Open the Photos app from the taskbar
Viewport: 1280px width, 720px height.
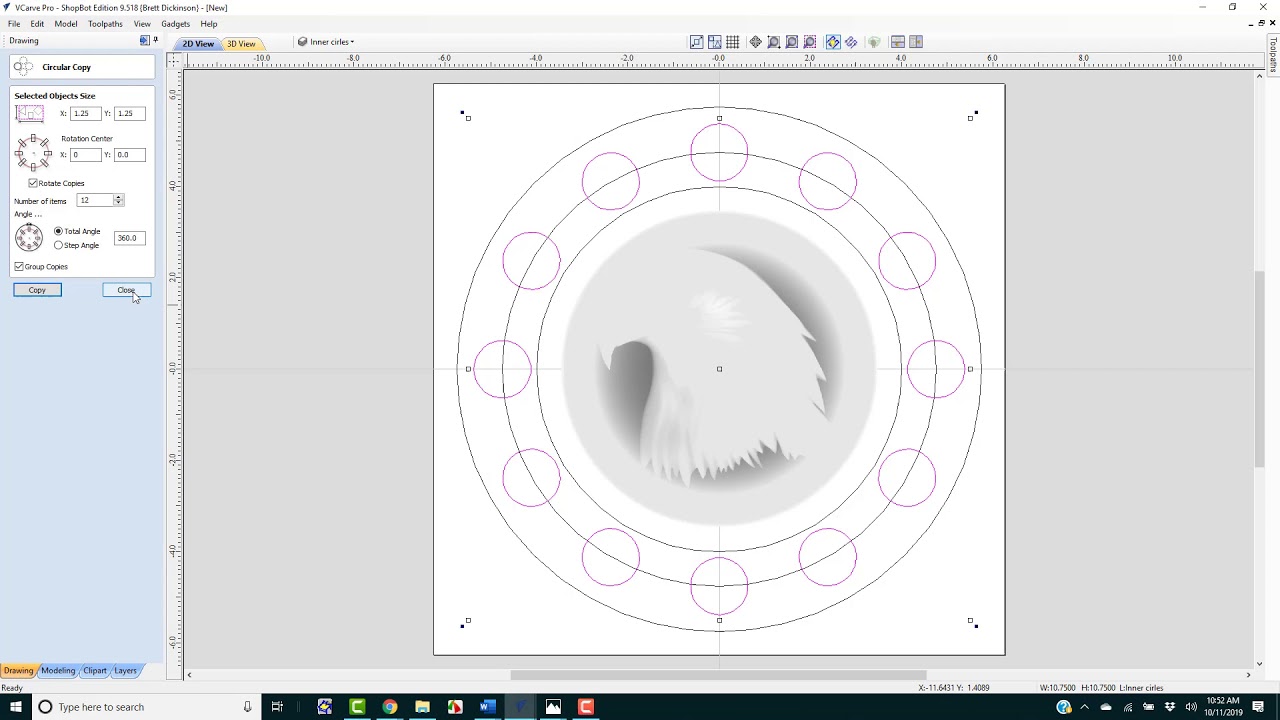553,707
